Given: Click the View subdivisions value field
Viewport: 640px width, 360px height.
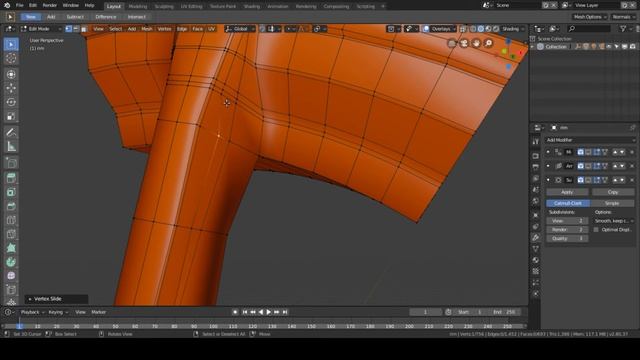Looking at the screenshot, I should (x=567, y=221).
